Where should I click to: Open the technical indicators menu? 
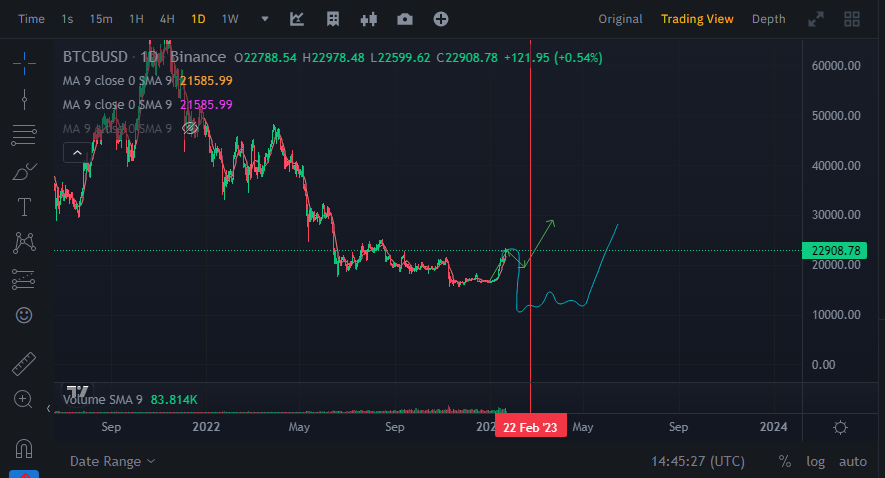[x=297, y=19]
